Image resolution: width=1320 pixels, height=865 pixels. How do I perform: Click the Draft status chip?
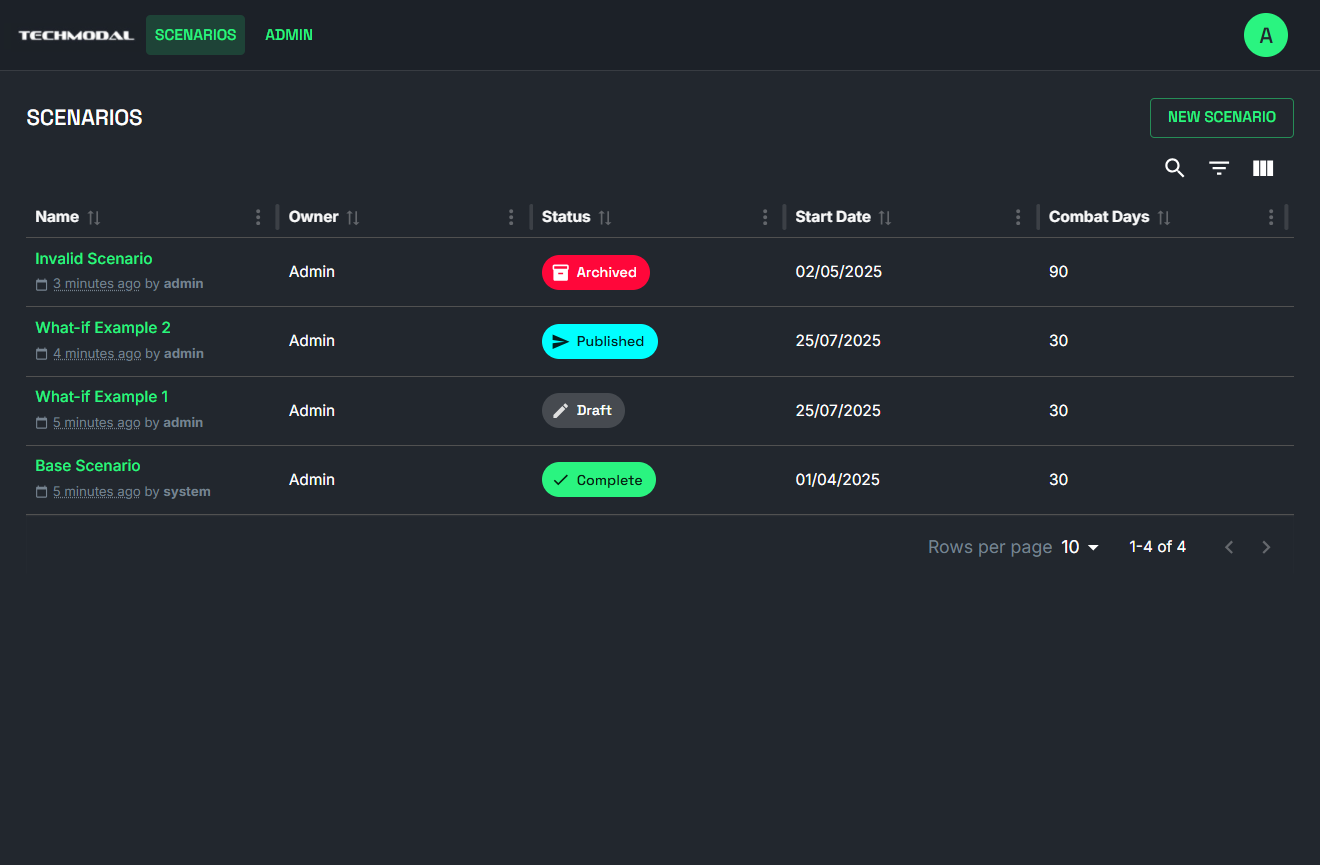click(583, 410)
